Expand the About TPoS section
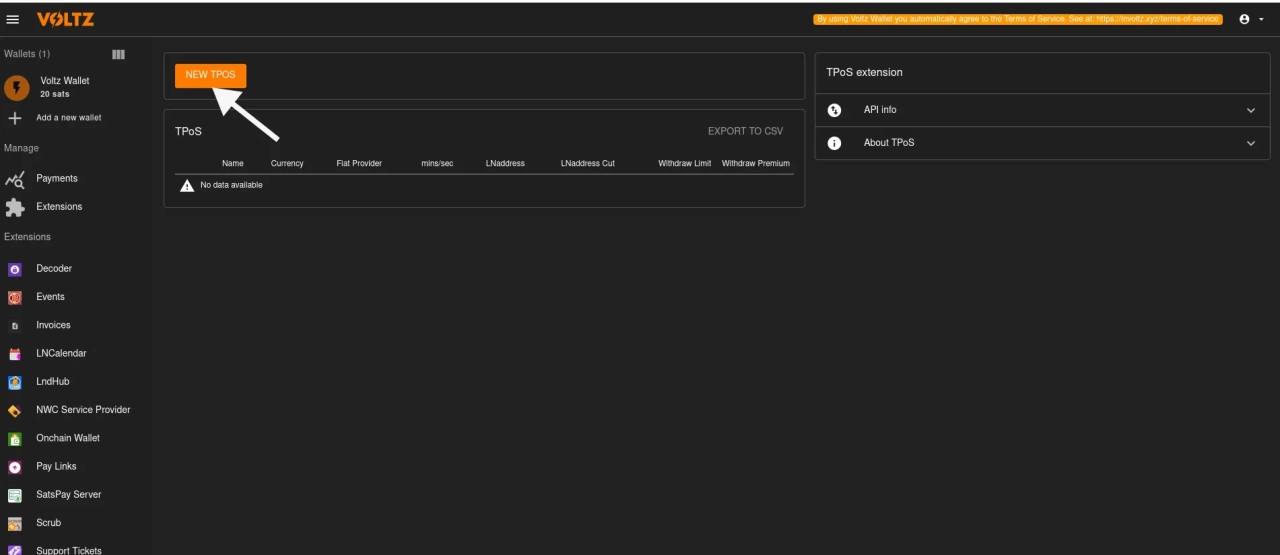 pos(1250,143)
